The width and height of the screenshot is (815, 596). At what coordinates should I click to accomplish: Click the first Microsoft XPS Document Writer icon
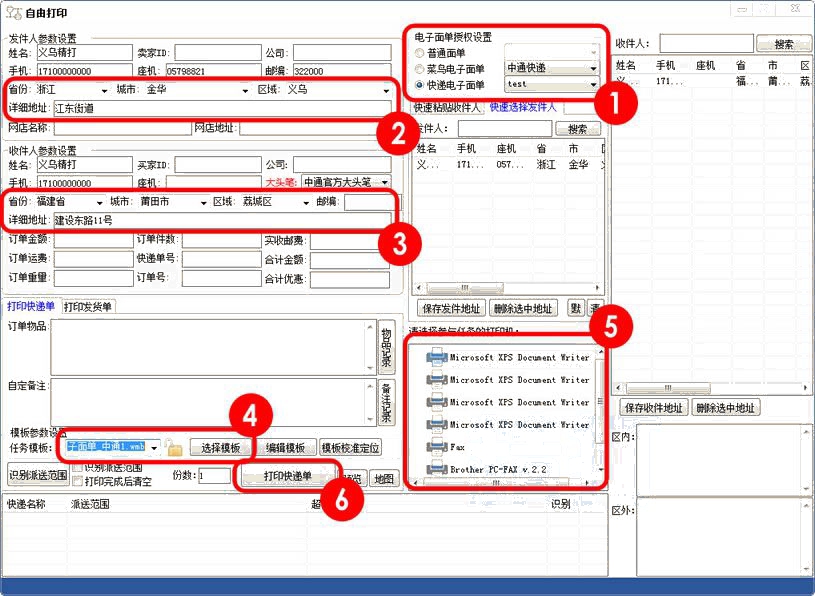pos(436,357)
